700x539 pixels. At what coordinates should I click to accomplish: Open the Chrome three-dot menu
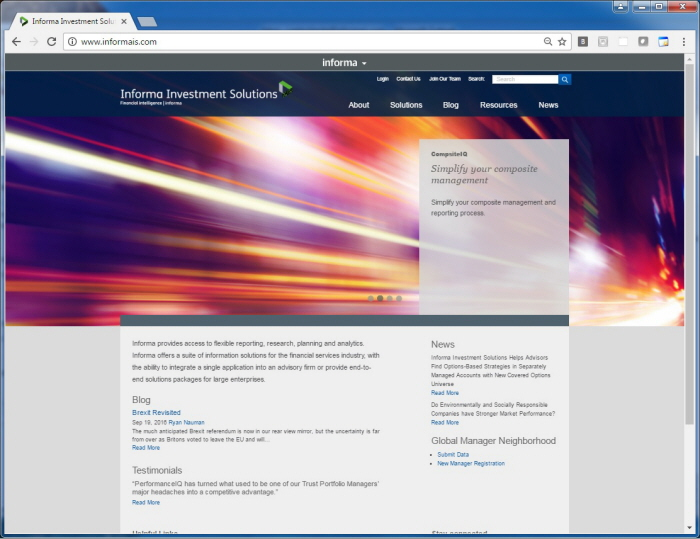(683, 42)
